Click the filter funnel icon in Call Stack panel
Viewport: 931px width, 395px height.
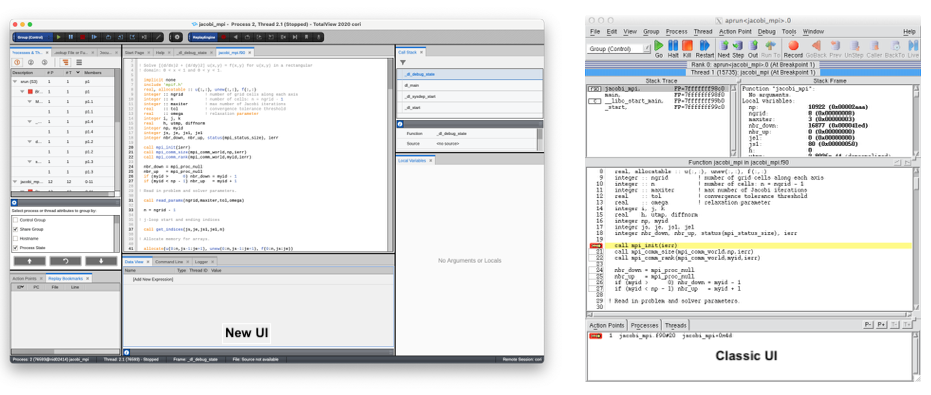403,62
